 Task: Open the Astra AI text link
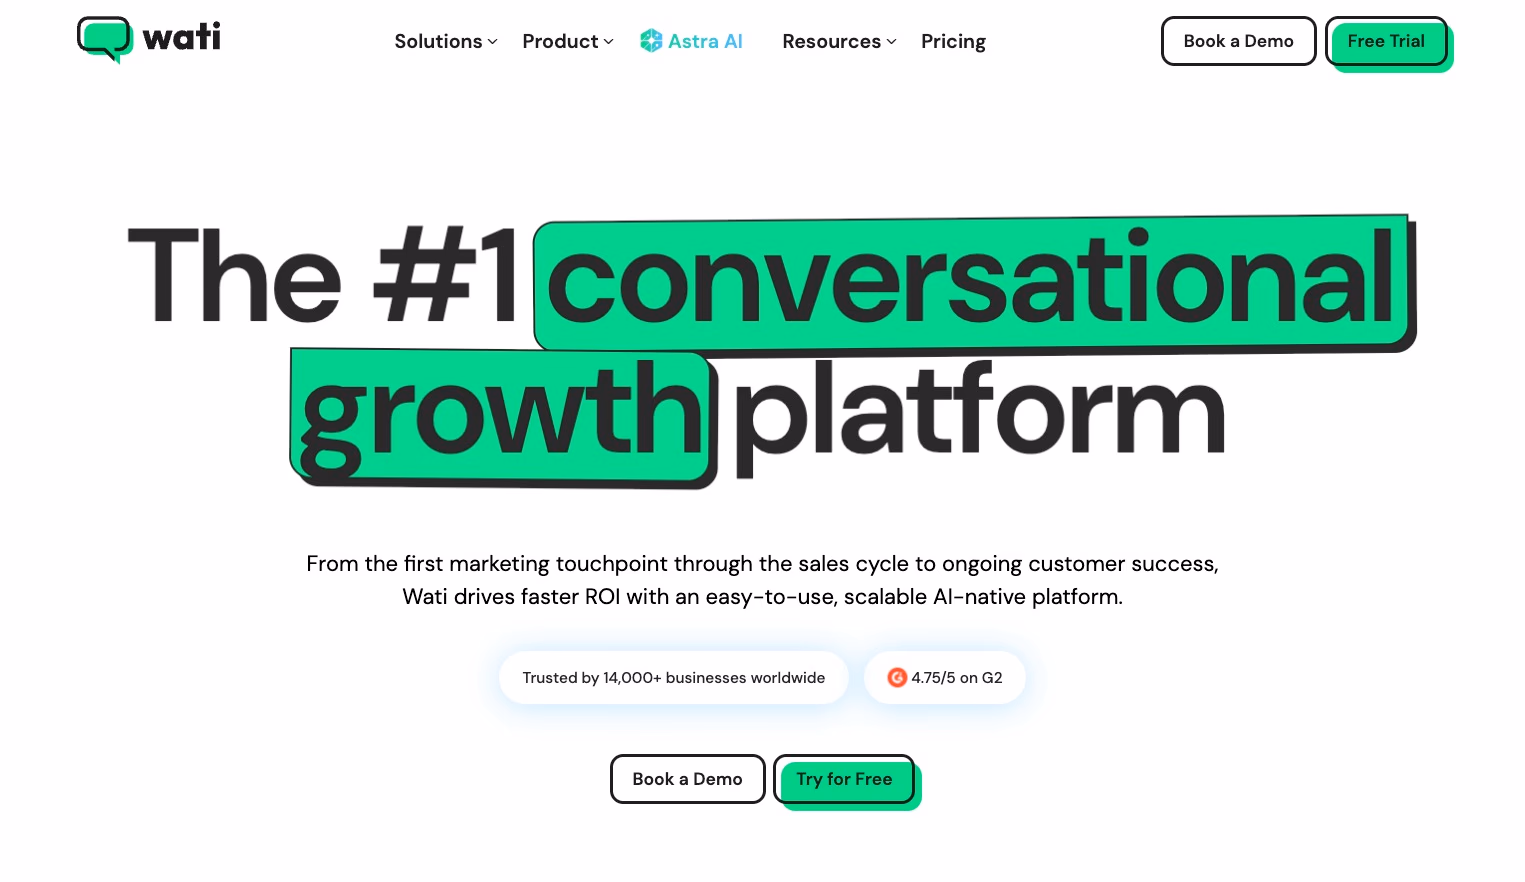point(705,42)
